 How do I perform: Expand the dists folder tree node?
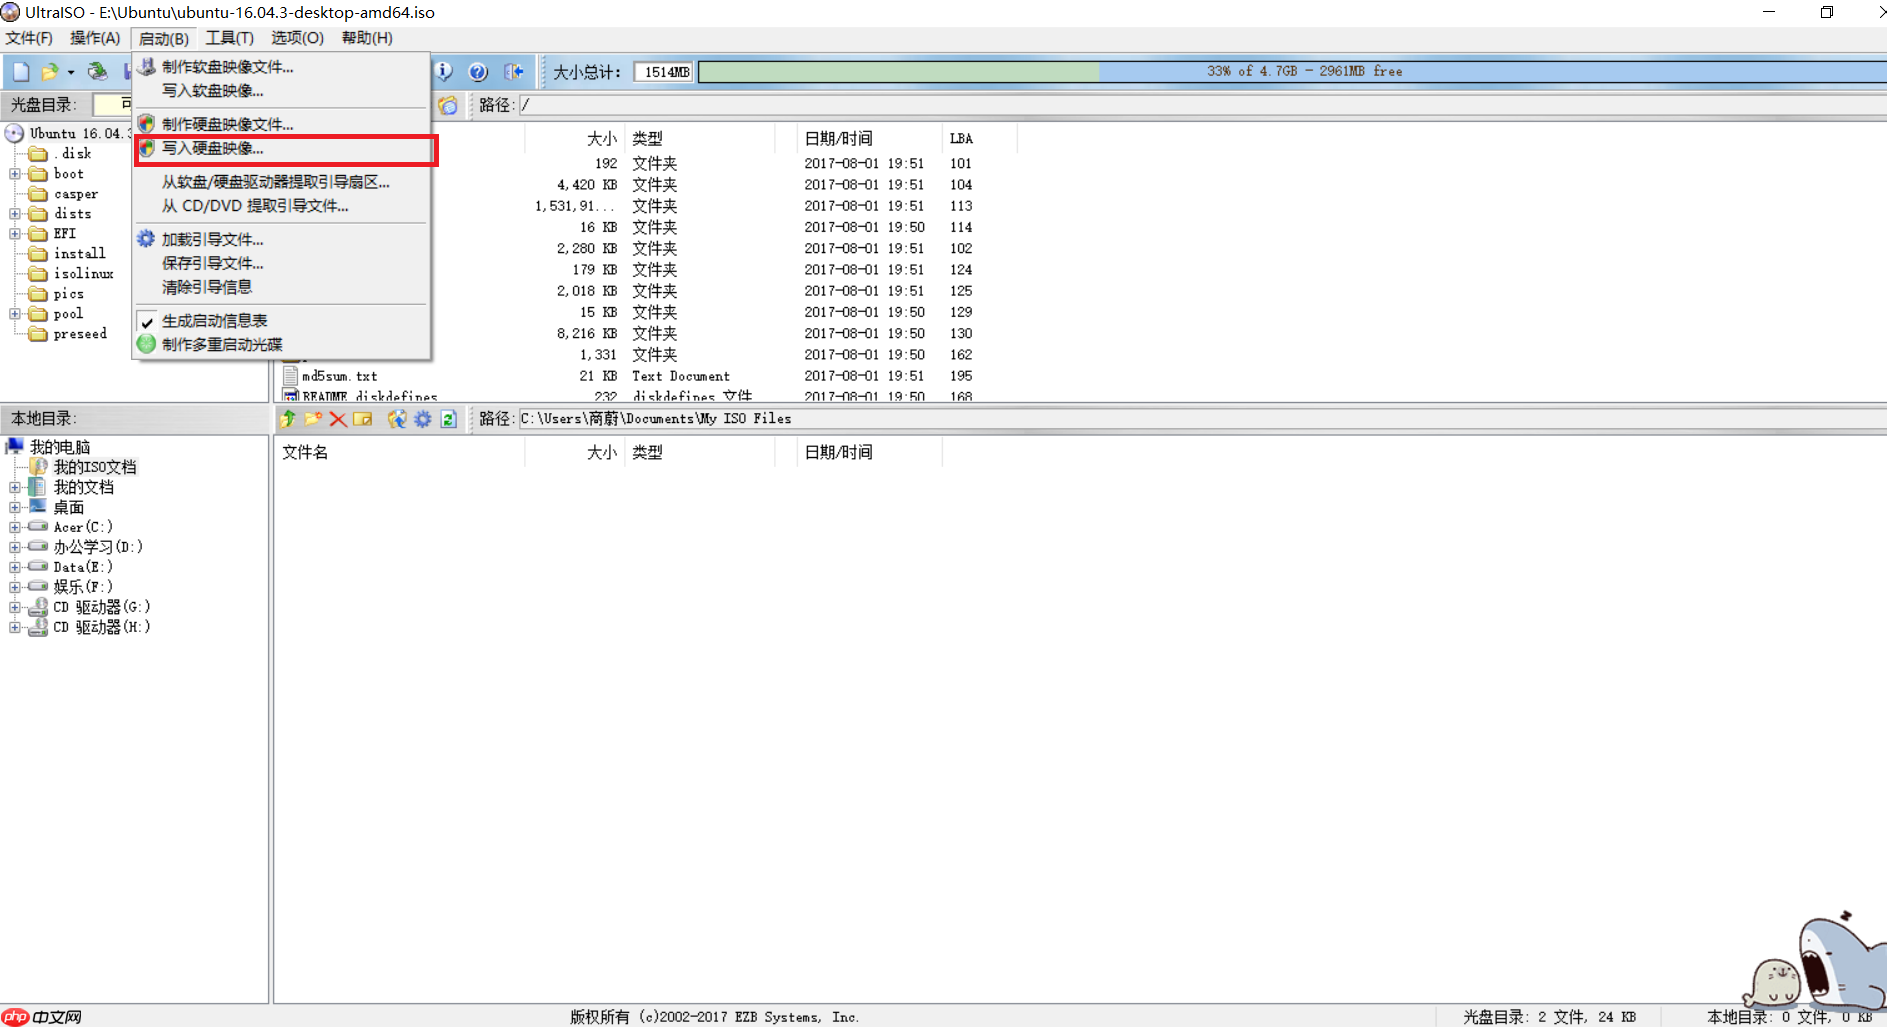15,214
